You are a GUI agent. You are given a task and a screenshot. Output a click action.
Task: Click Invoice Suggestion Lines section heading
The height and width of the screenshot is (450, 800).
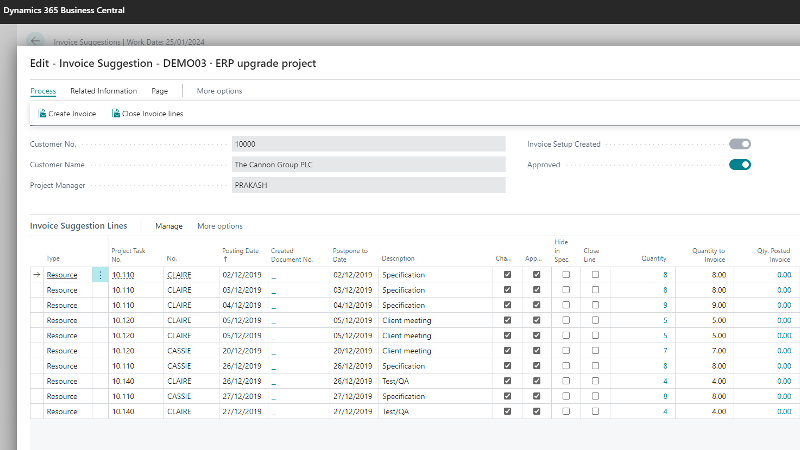(x=79, y=226)
